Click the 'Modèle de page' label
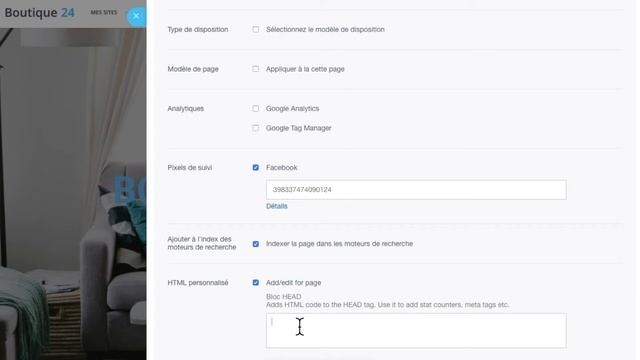Screen dimensions: 640x360 193,69
